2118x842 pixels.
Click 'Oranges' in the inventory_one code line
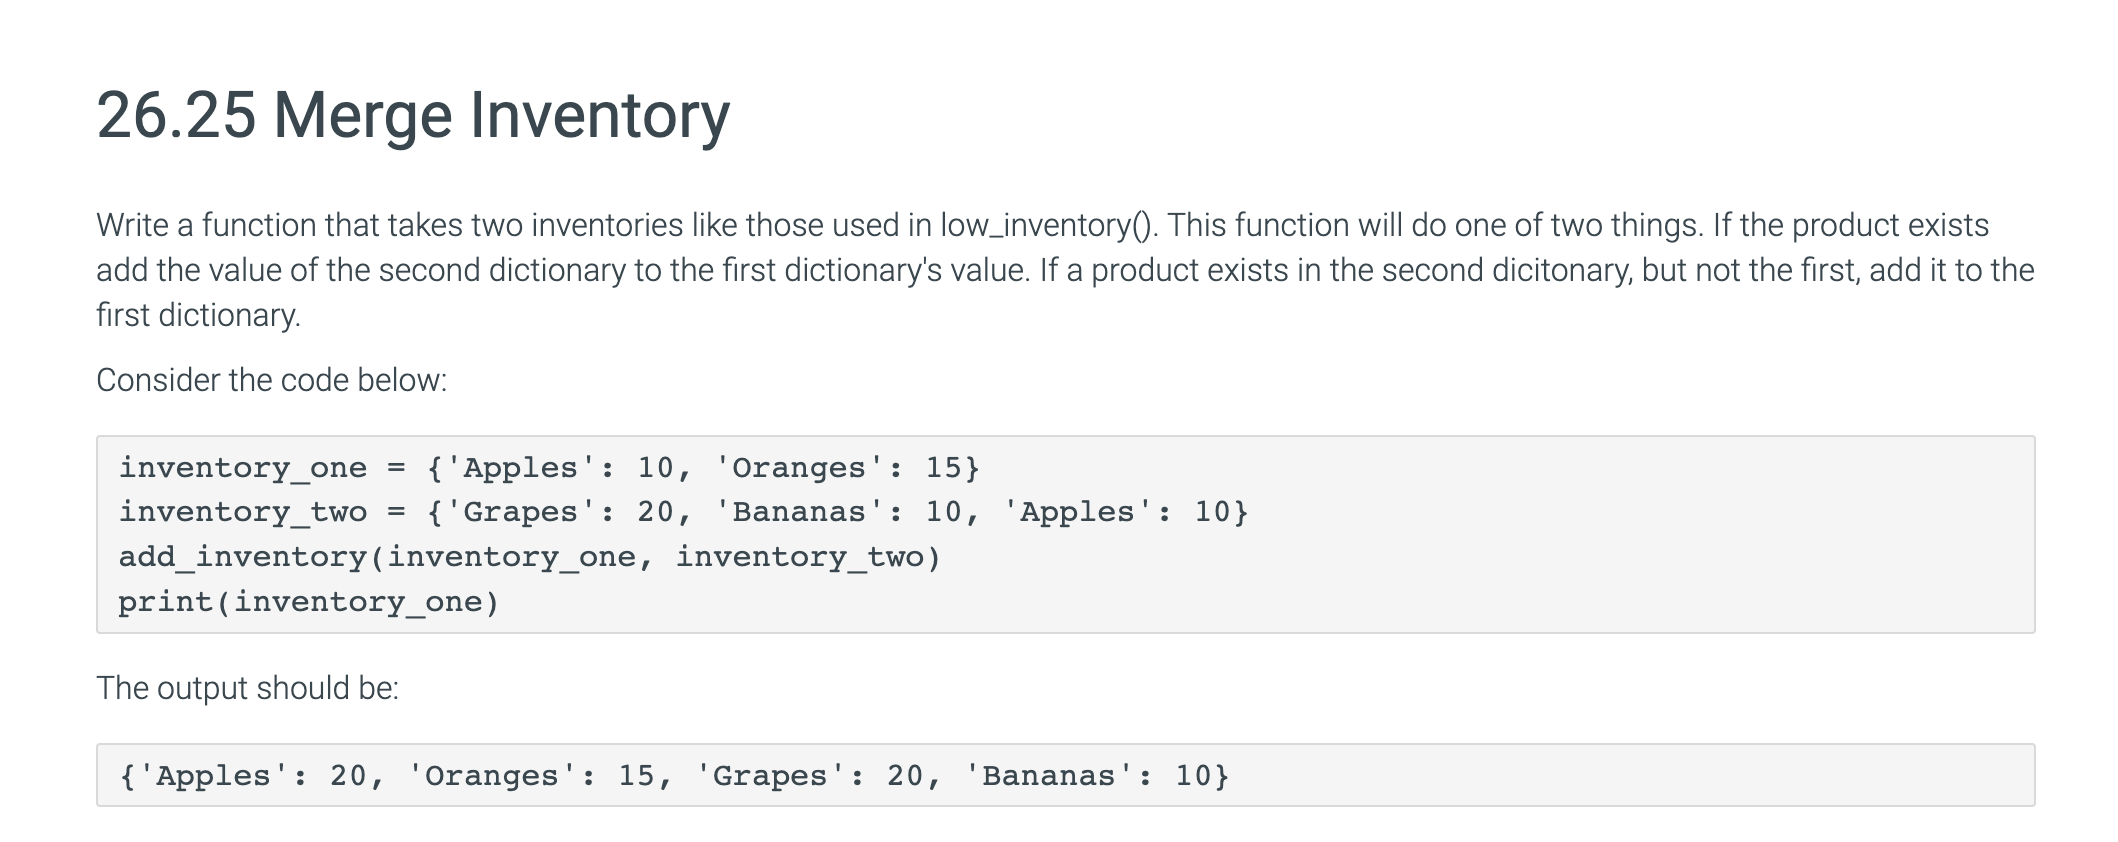(798, 468)
